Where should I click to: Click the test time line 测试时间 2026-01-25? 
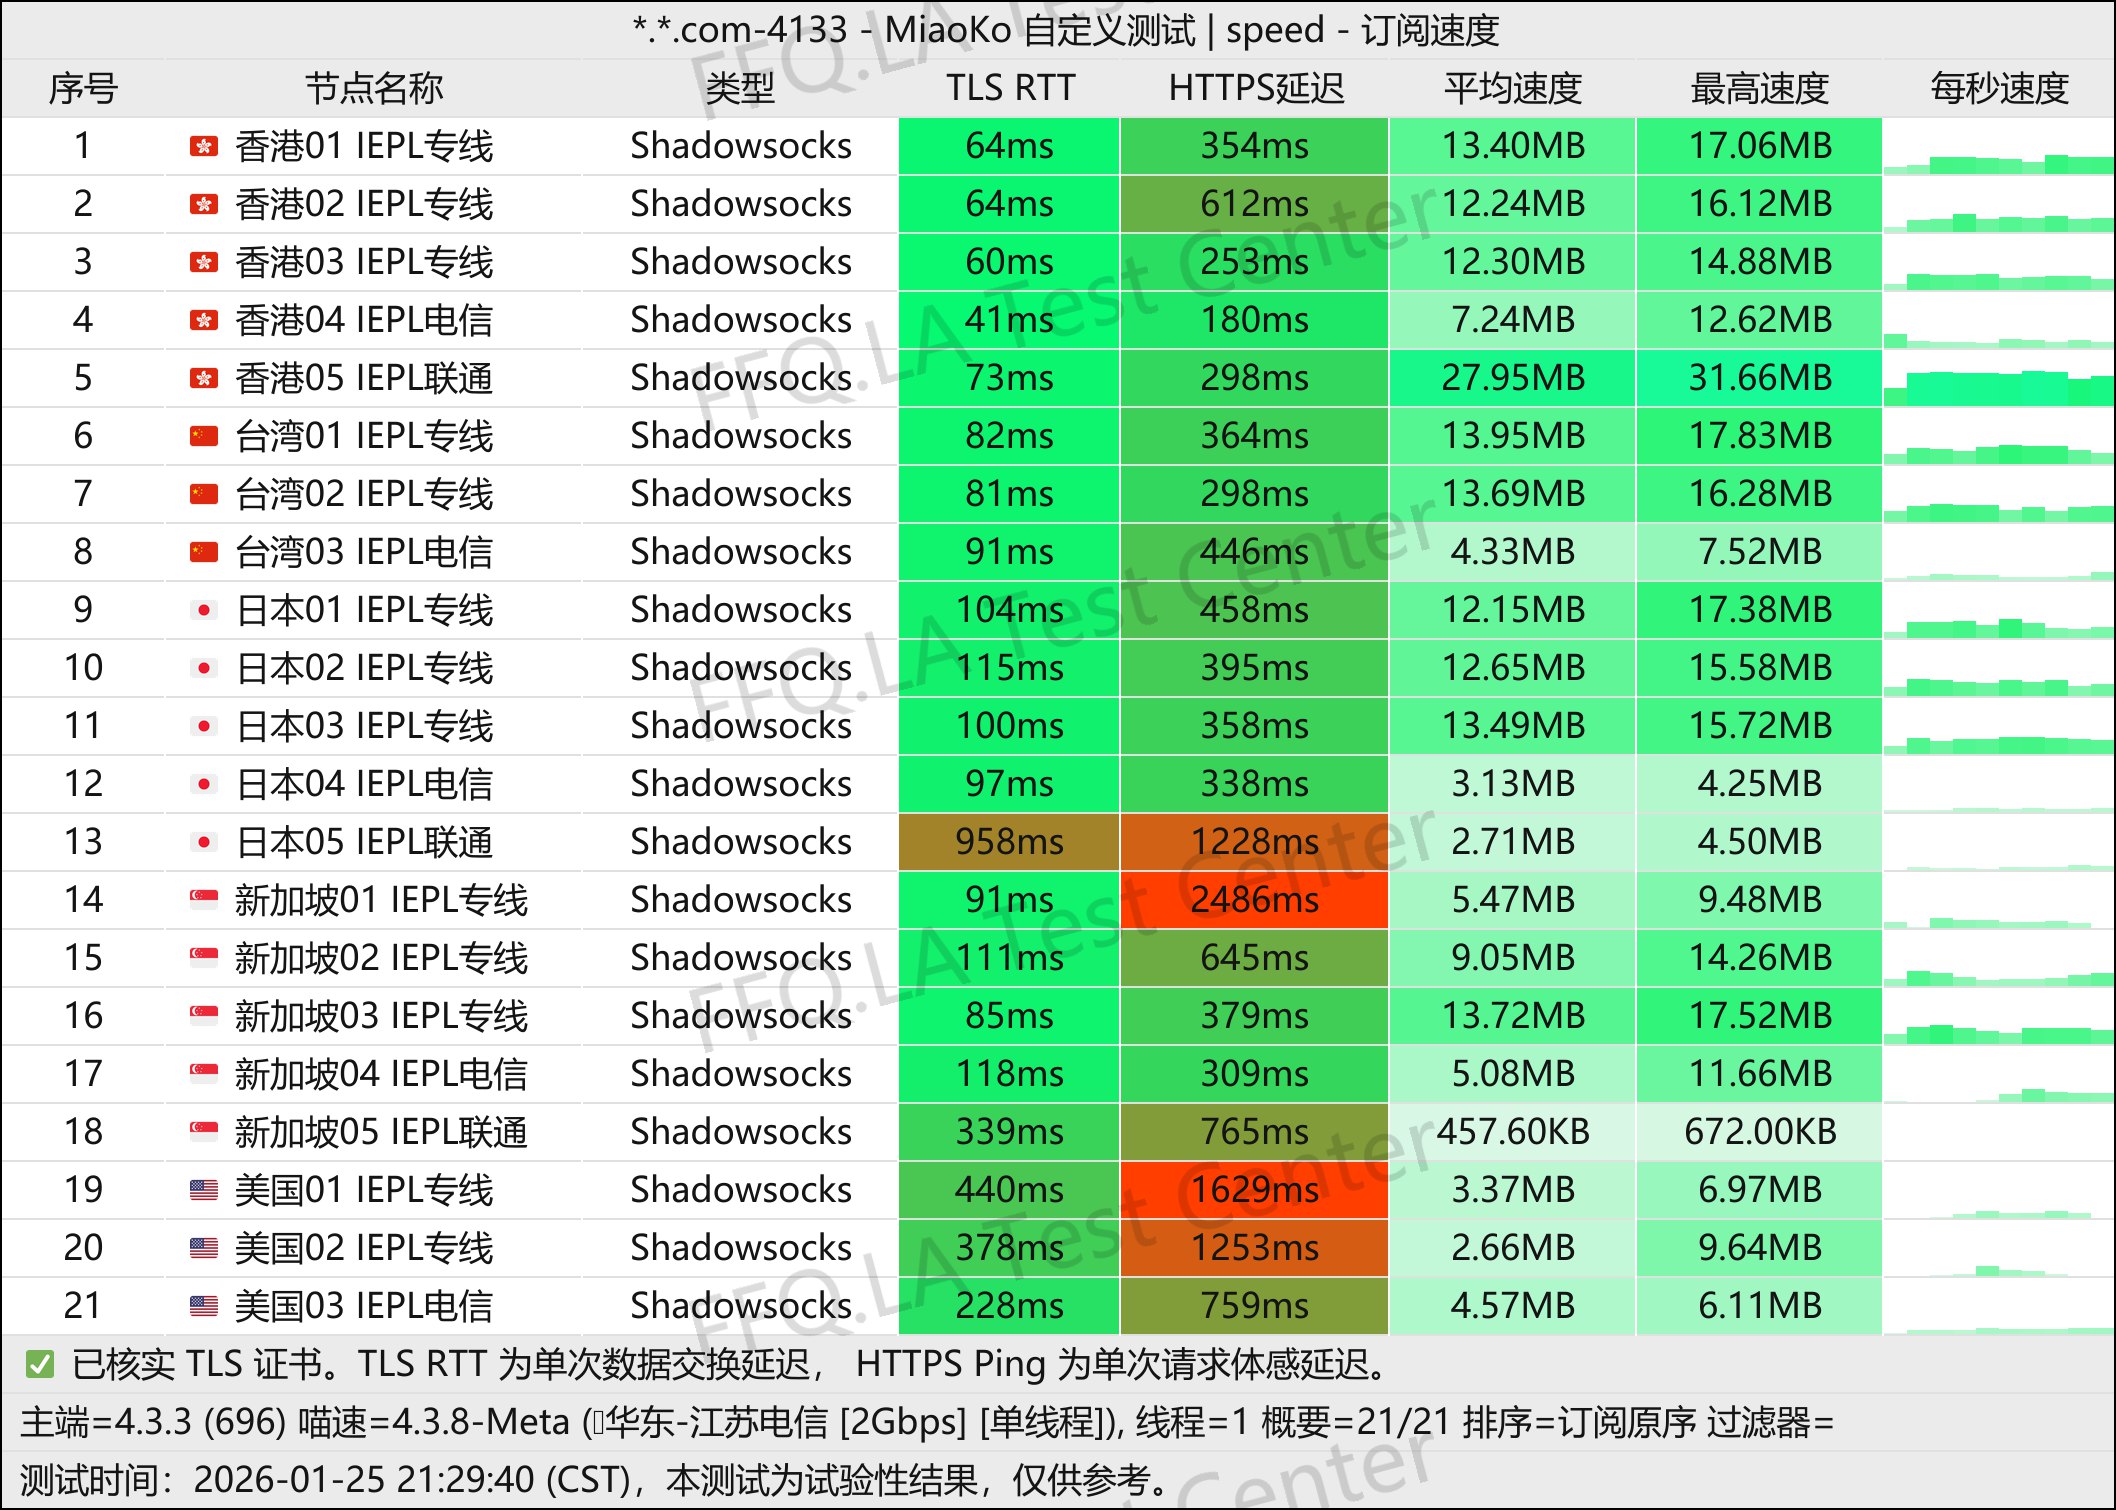click(x=596, y=1481)
